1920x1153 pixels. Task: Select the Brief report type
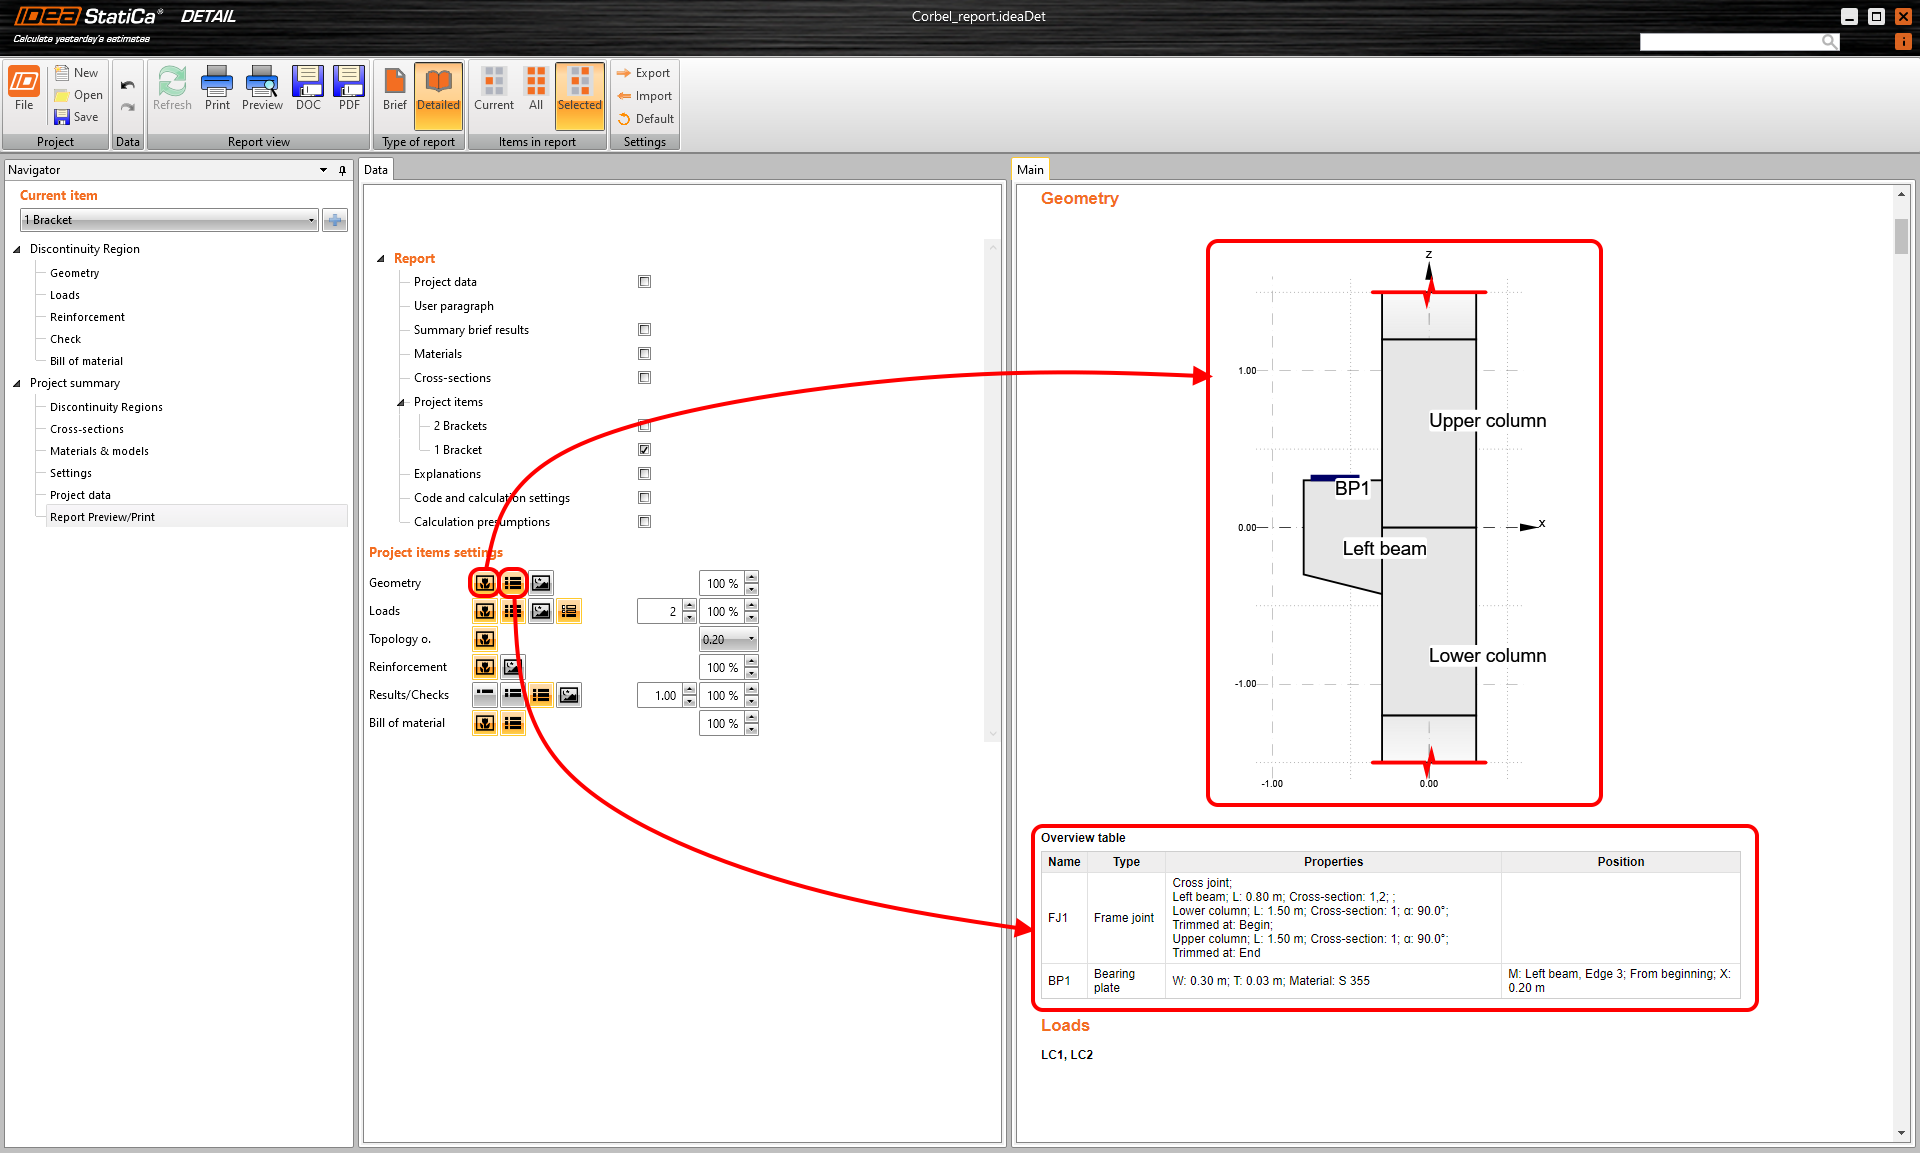coord(394,88)
